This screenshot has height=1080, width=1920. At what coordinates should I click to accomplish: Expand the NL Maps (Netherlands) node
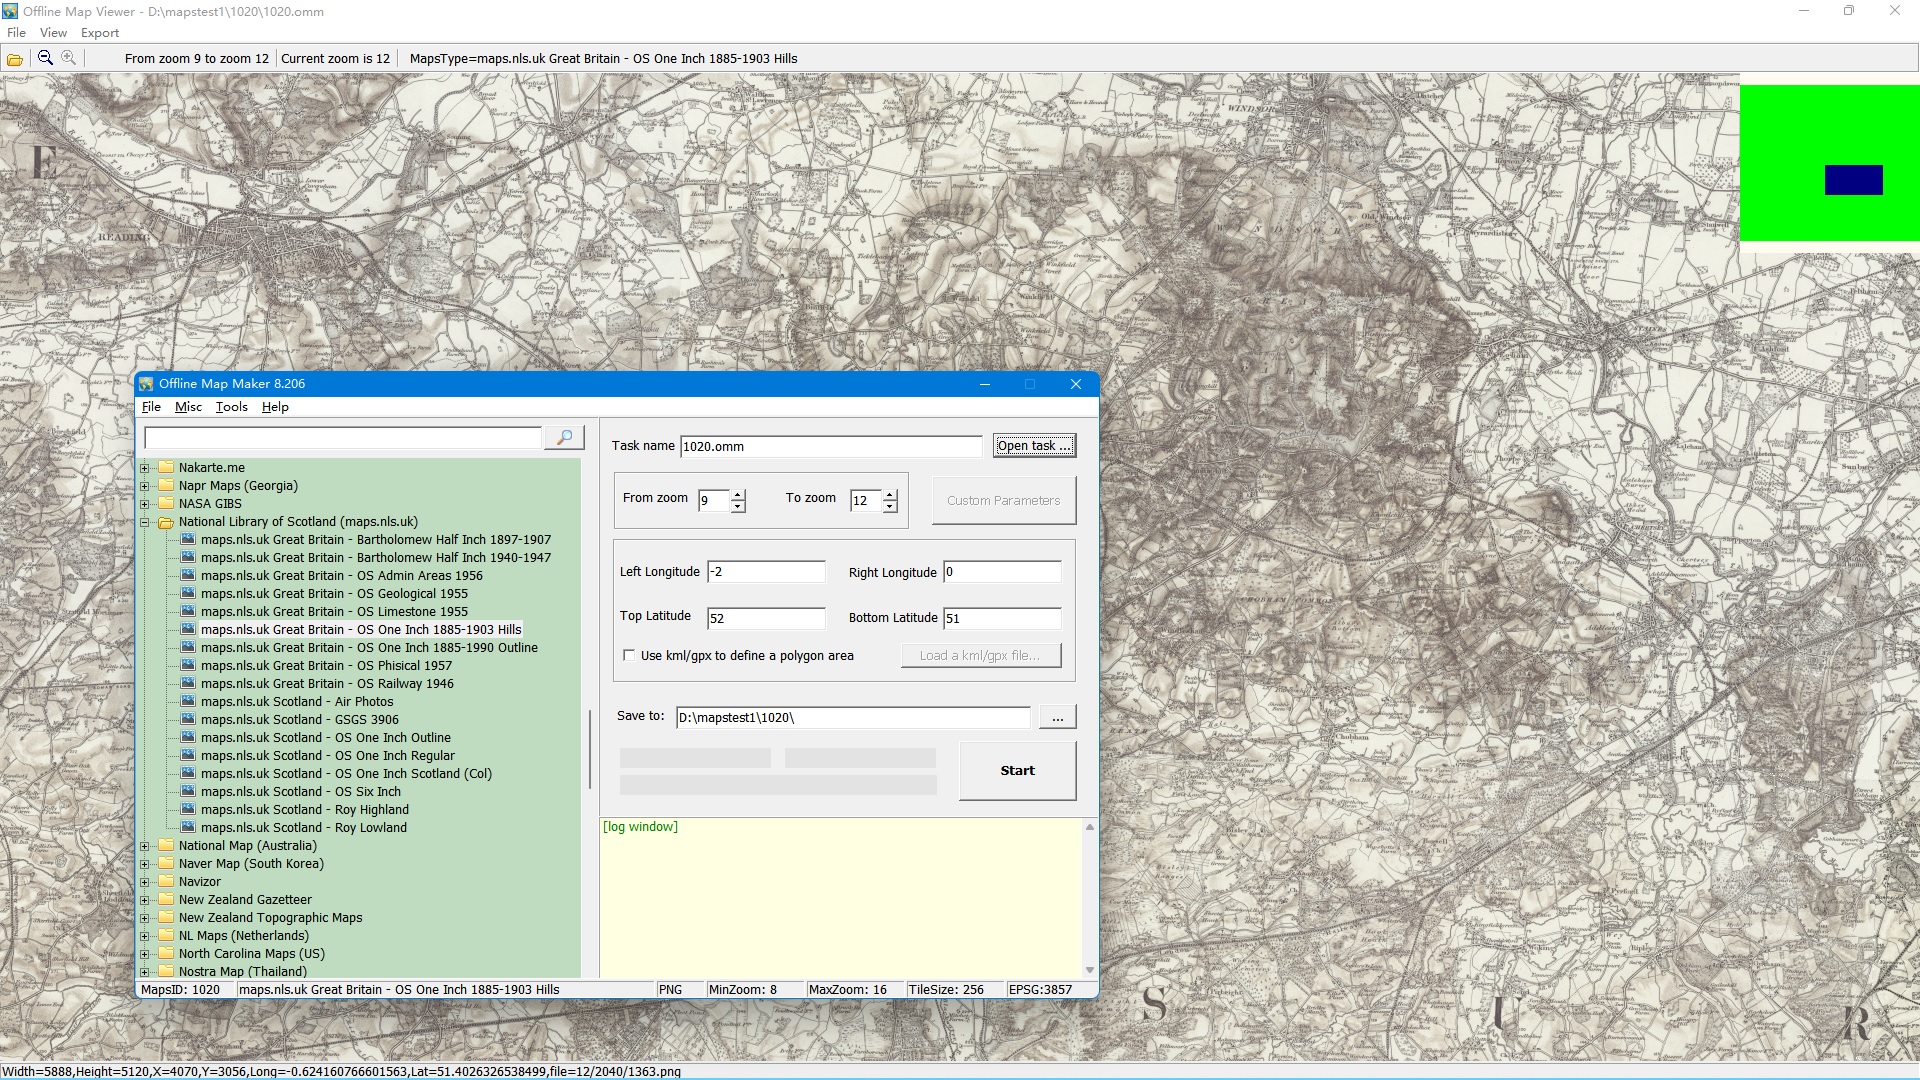[x=145, y=935]
